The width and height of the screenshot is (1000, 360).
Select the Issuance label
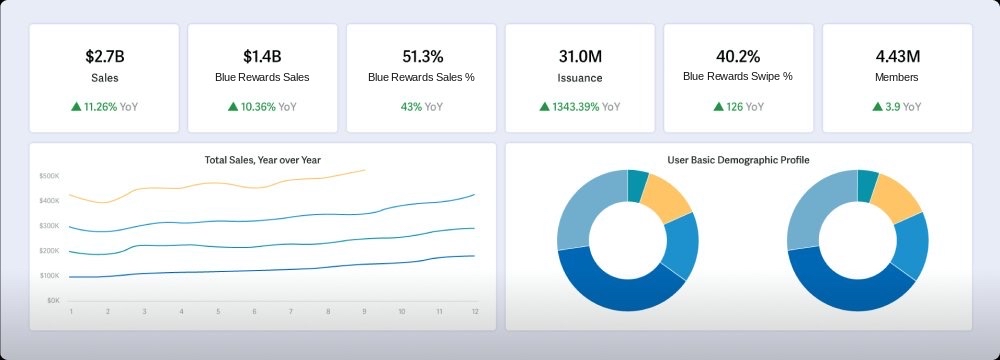tap(580, 78)
